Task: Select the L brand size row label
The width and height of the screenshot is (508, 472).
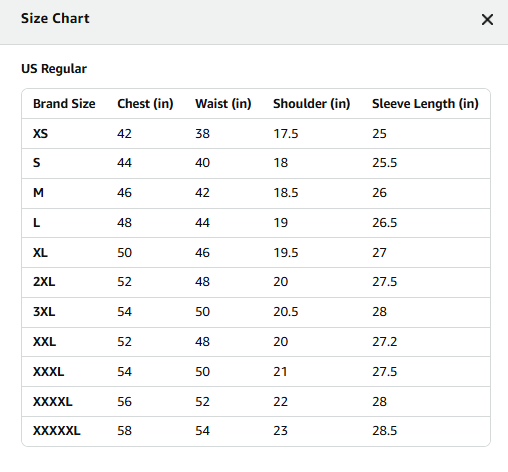Action: coord(36,223)
